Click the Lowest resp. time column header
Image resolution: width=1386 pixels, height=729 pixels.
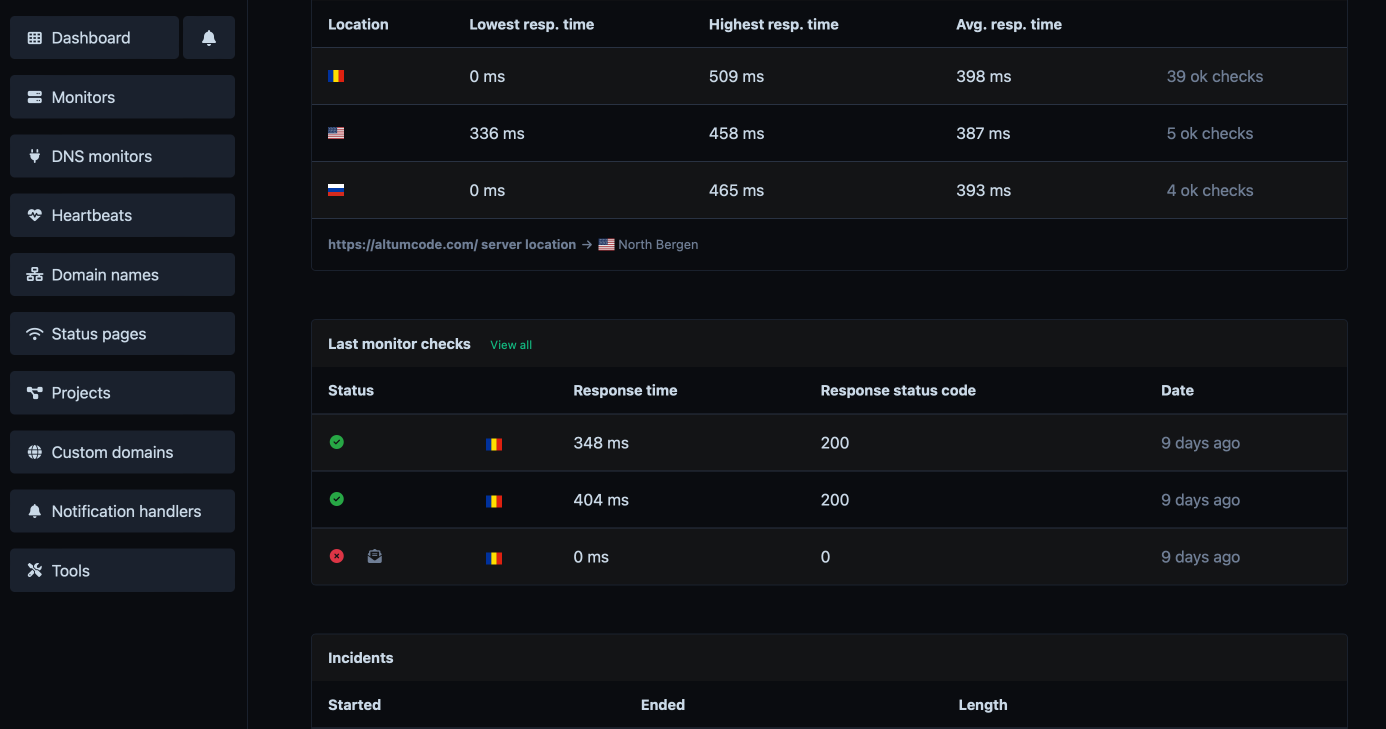coord(531,24)
